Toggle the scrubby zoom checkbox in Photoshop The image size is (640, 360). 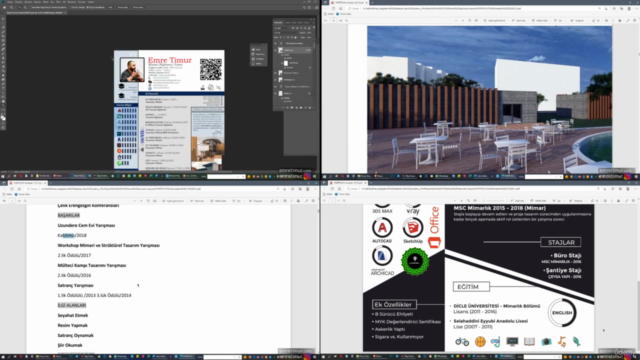[x=87, y=7]
